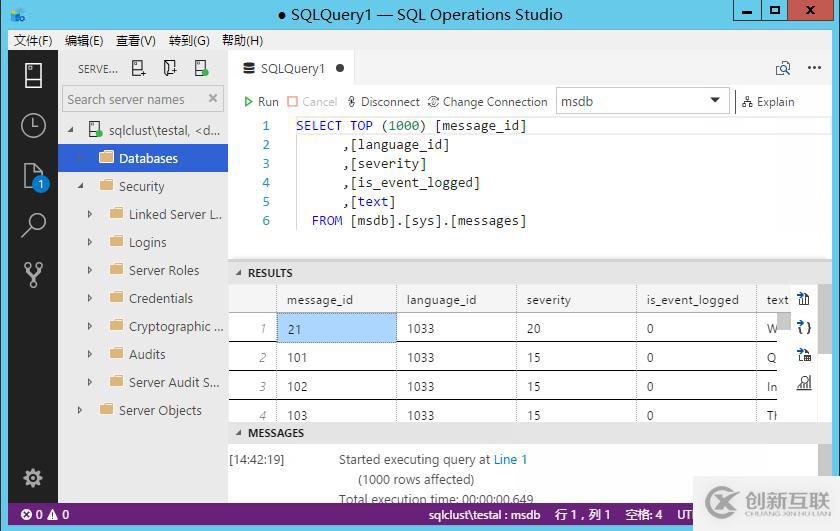Select the Security folder label
Viewport: 840px width, 531px height.
(x=141, y=186)
